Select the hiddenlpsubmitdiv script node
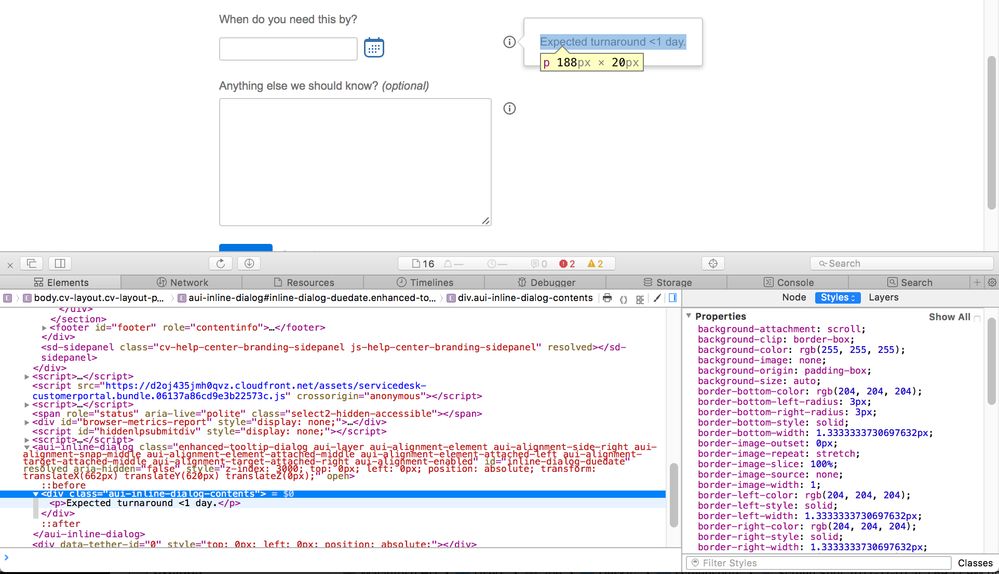The image size is (999, 574). click(210, 432)
